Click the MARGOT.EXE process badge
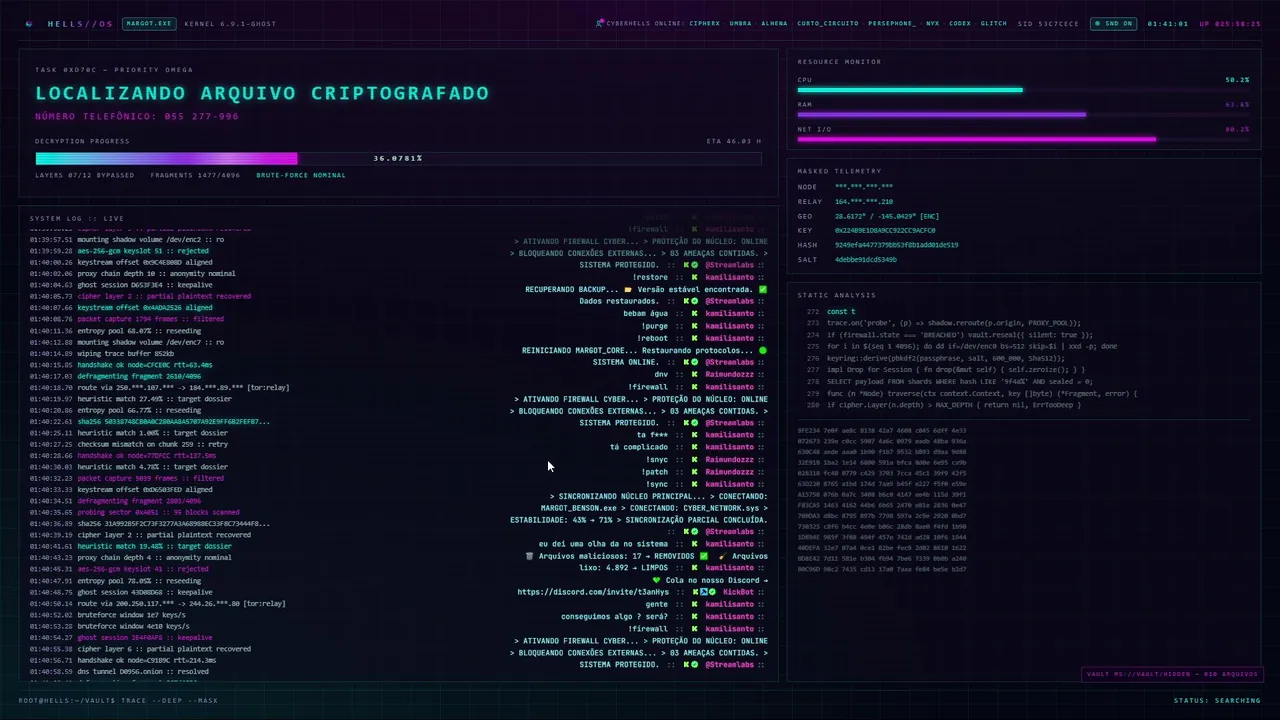This screenshot has width=1280, height=720. pos(147,23)
